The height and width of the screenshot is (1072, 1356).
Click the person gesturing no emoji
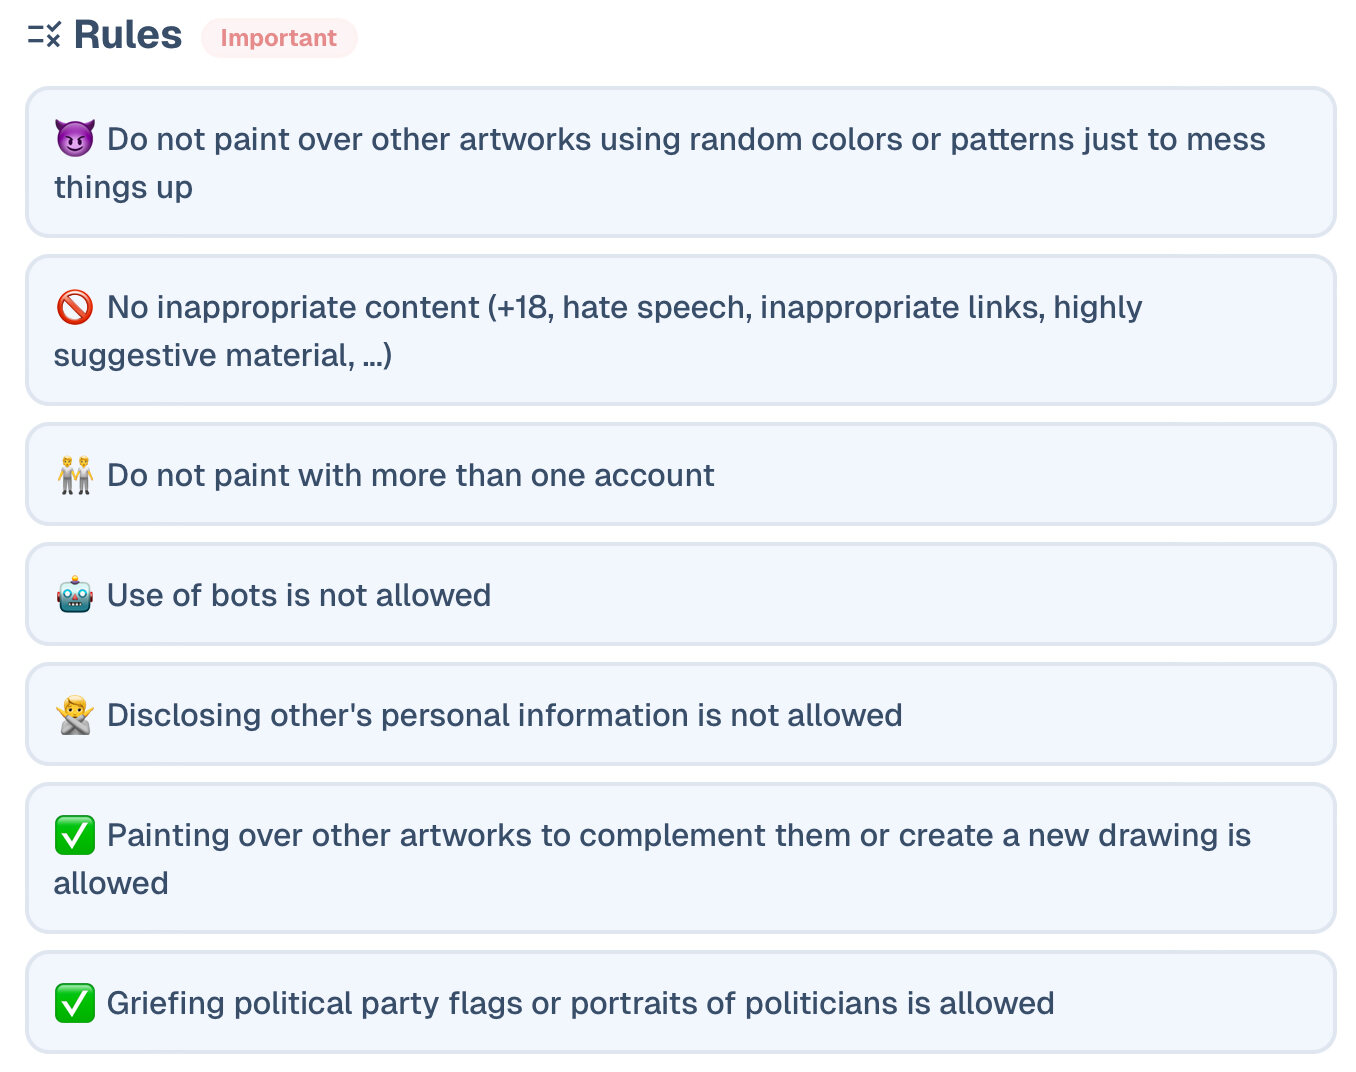tap(75, 715)
